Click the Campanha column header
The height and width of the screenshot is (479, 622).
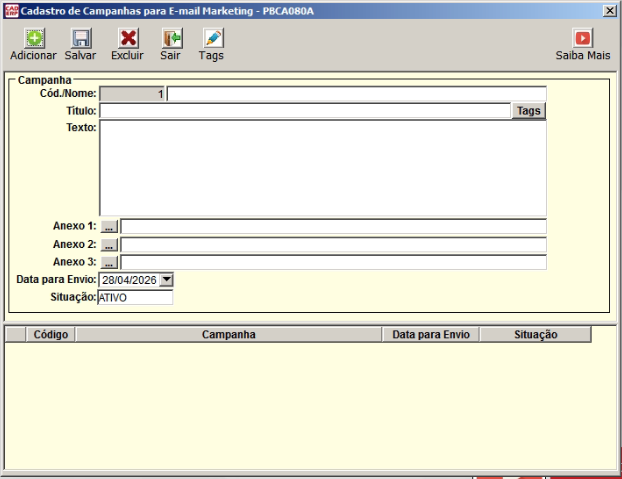[228, 334]
